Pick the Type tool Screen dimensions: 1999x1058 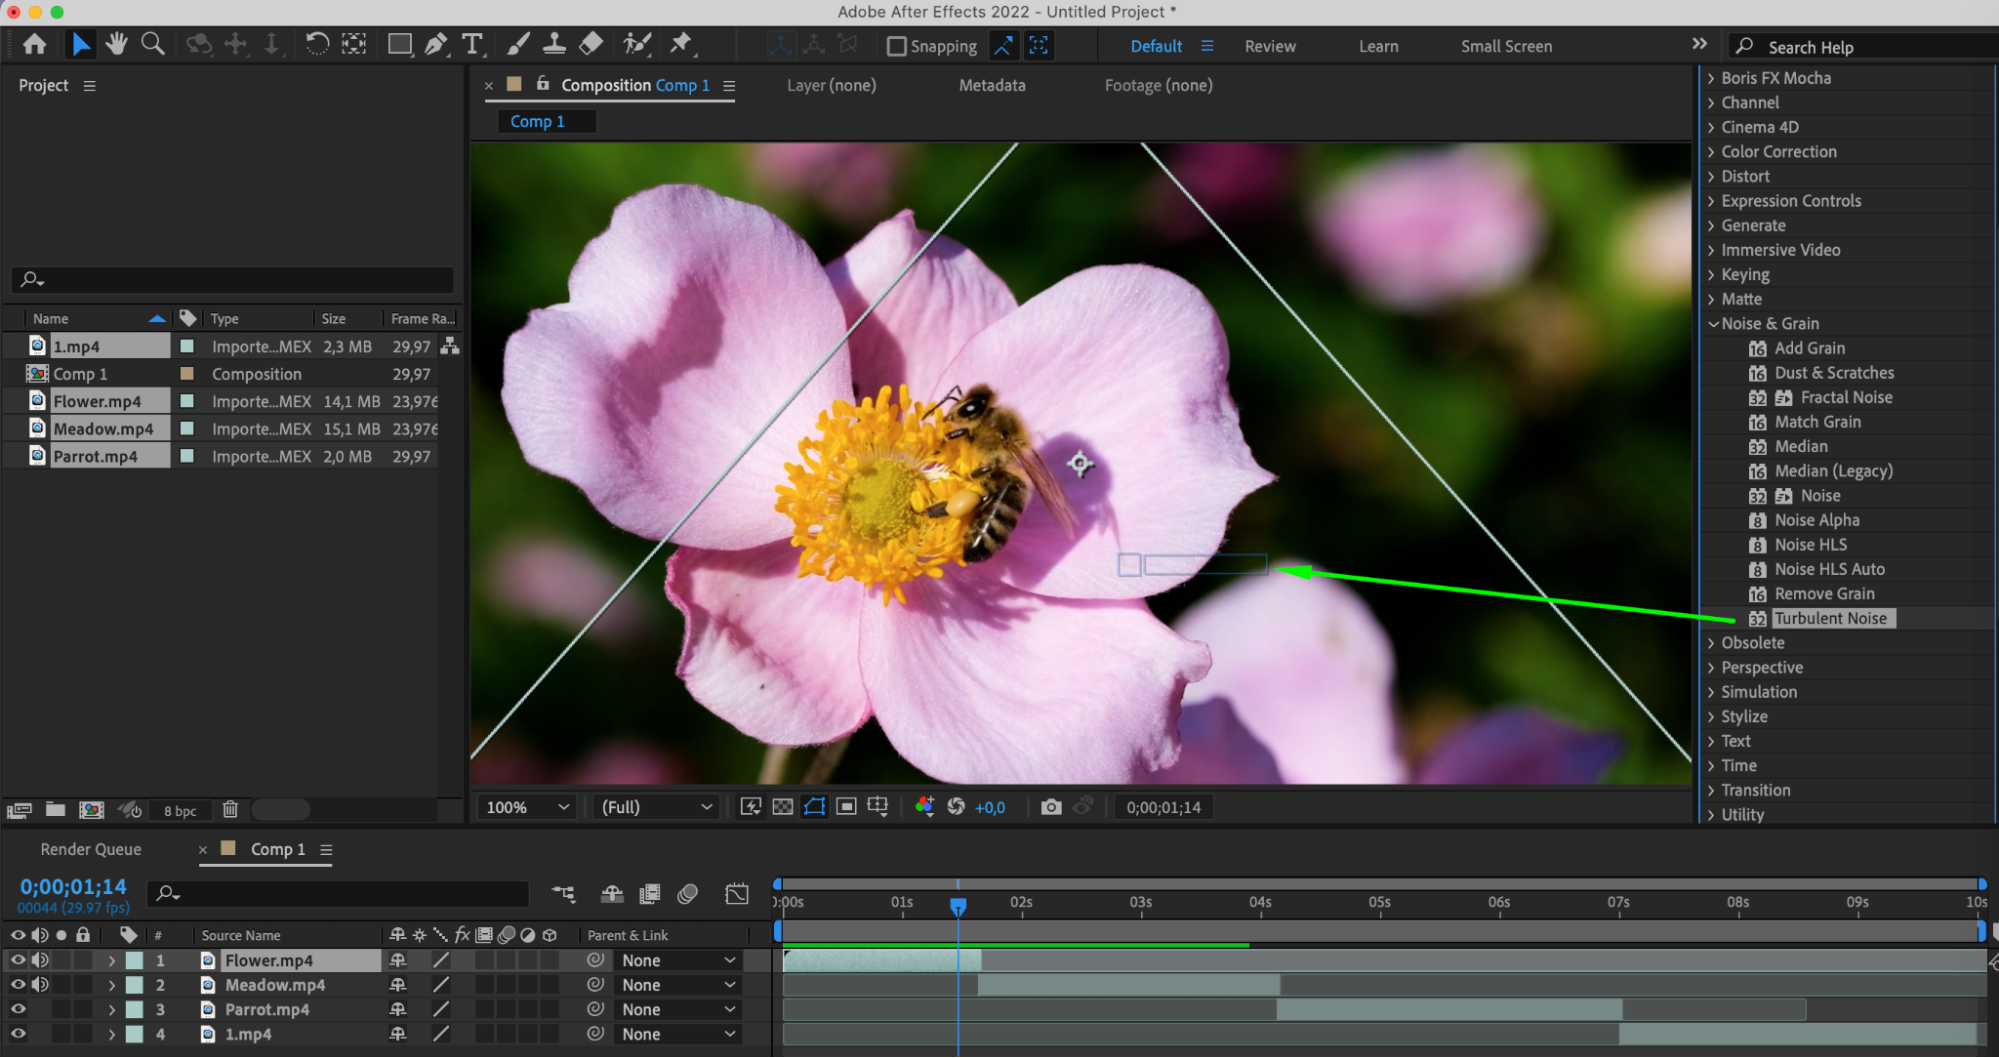tap(472, 44)
